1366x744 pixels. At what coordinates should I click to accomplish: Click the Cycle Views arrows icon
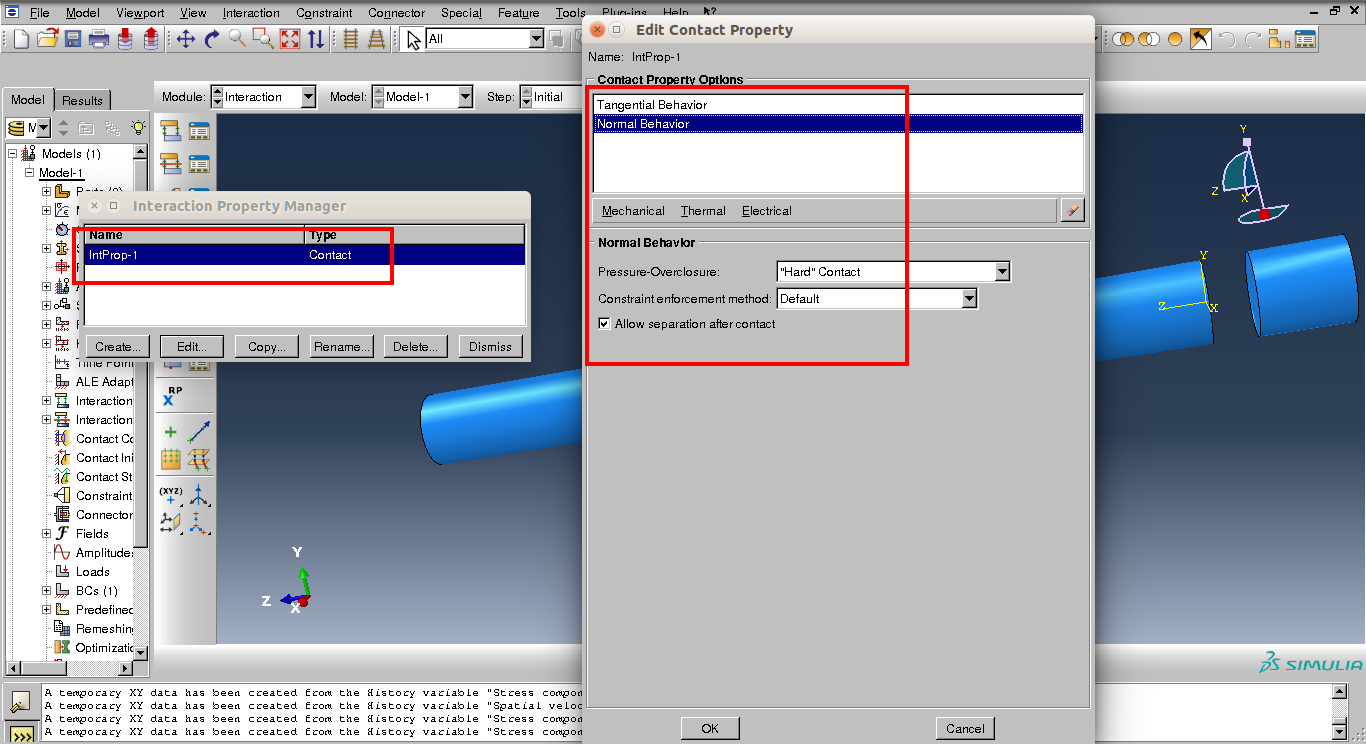tap(316, 39)
